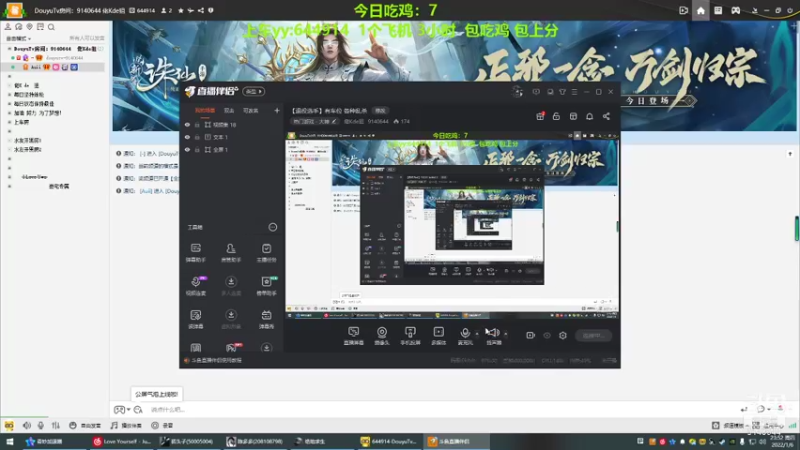Screen dimensions: 800x450
Task: Toggle lock on the 全屏 1 source
Action: point(197,149)
